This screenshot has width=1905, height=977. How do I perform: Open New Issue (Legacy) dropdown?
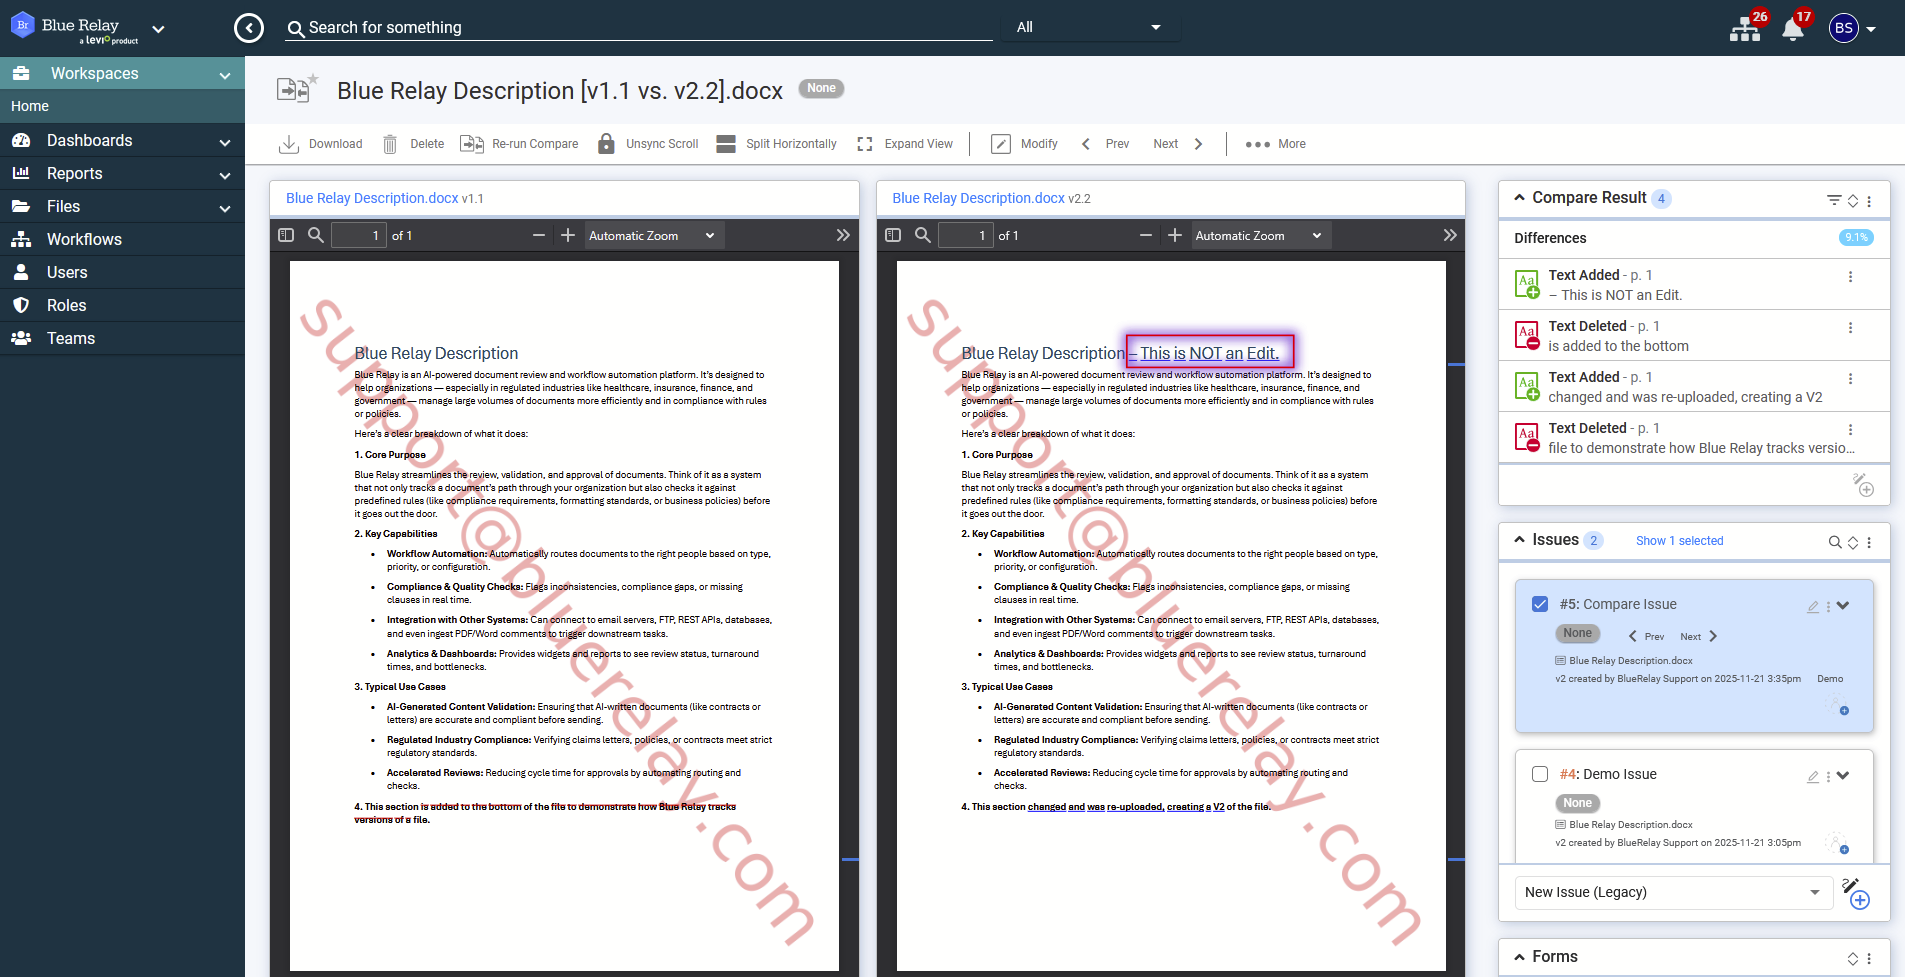[x=1672, y=893]
